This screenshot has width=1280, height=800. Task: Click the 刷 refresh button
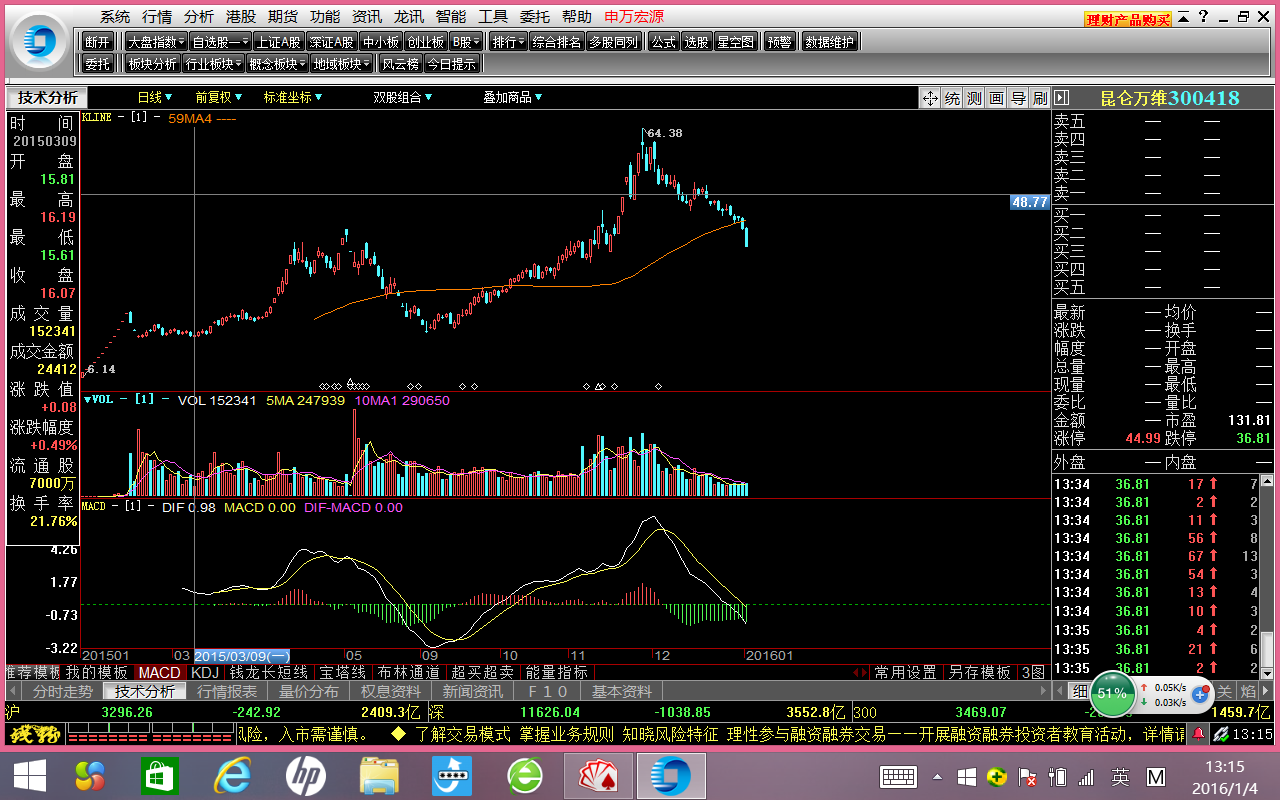tap(1040, 98)
